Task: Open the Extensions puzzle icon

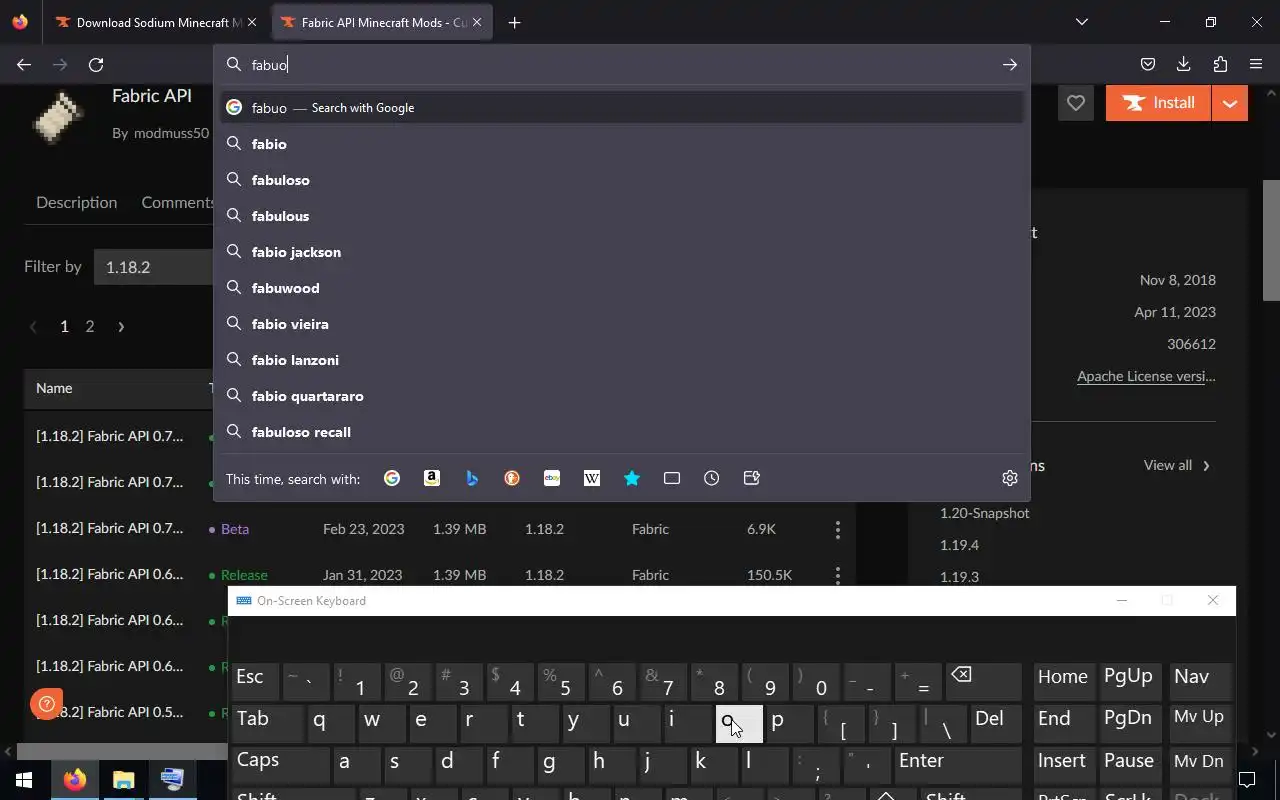Action: coord(1220,64)
